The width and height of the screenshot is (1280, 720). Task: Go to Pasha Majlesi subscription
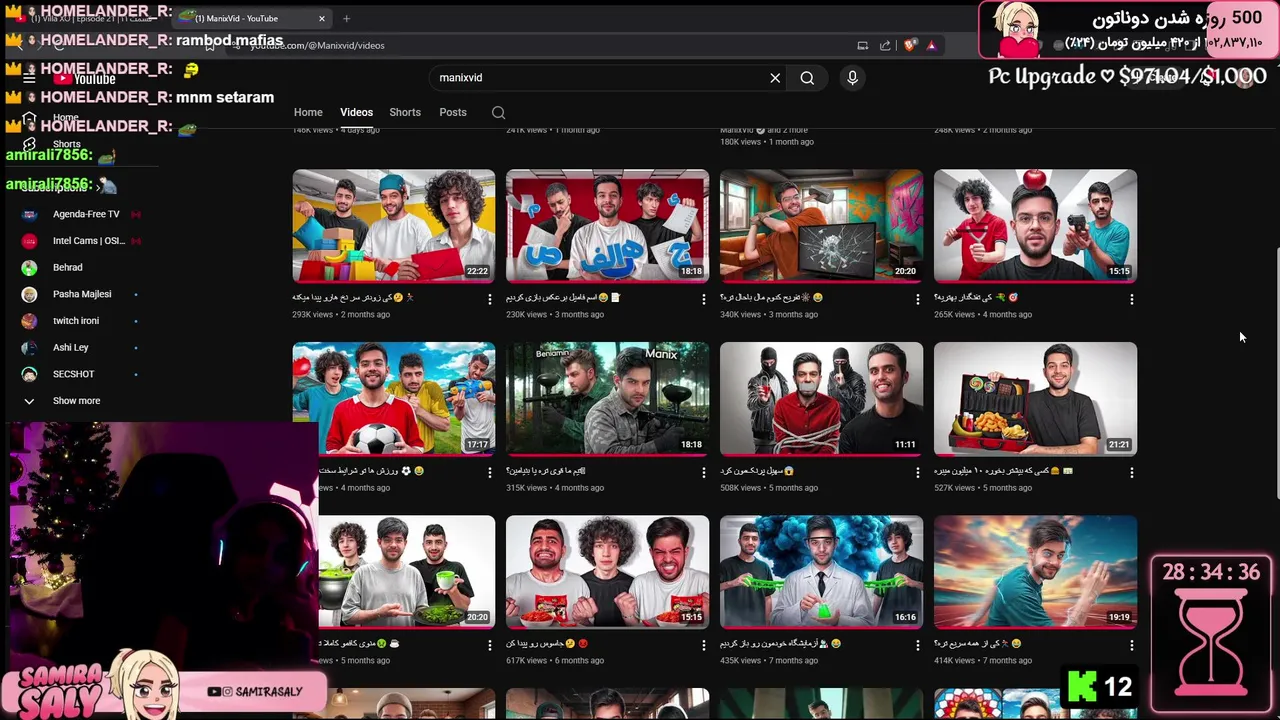82,294
